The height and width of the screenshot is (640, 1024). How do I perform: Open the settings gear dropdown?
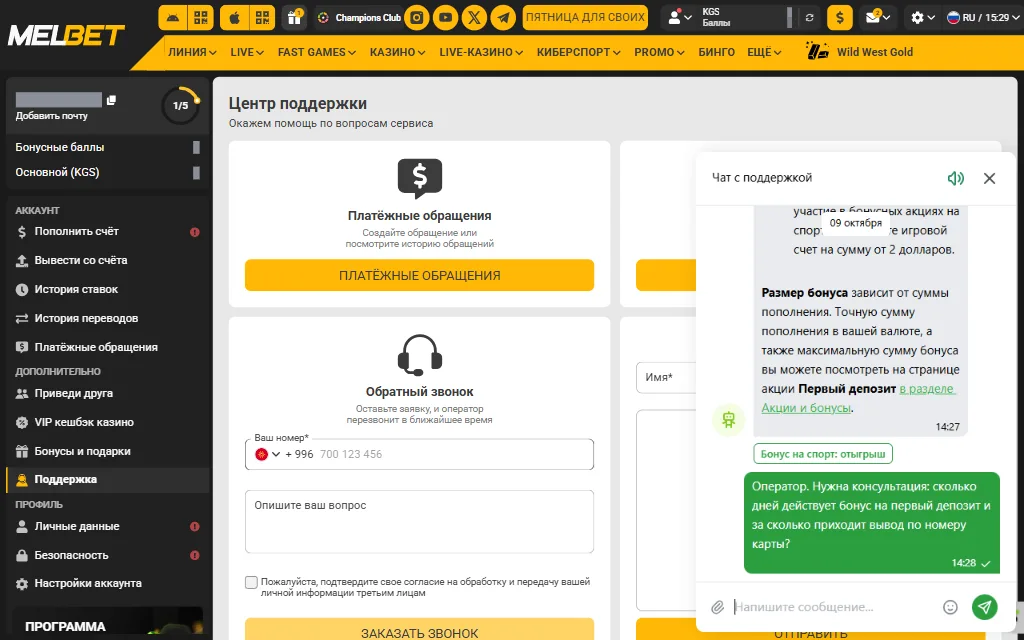point(923,18)
